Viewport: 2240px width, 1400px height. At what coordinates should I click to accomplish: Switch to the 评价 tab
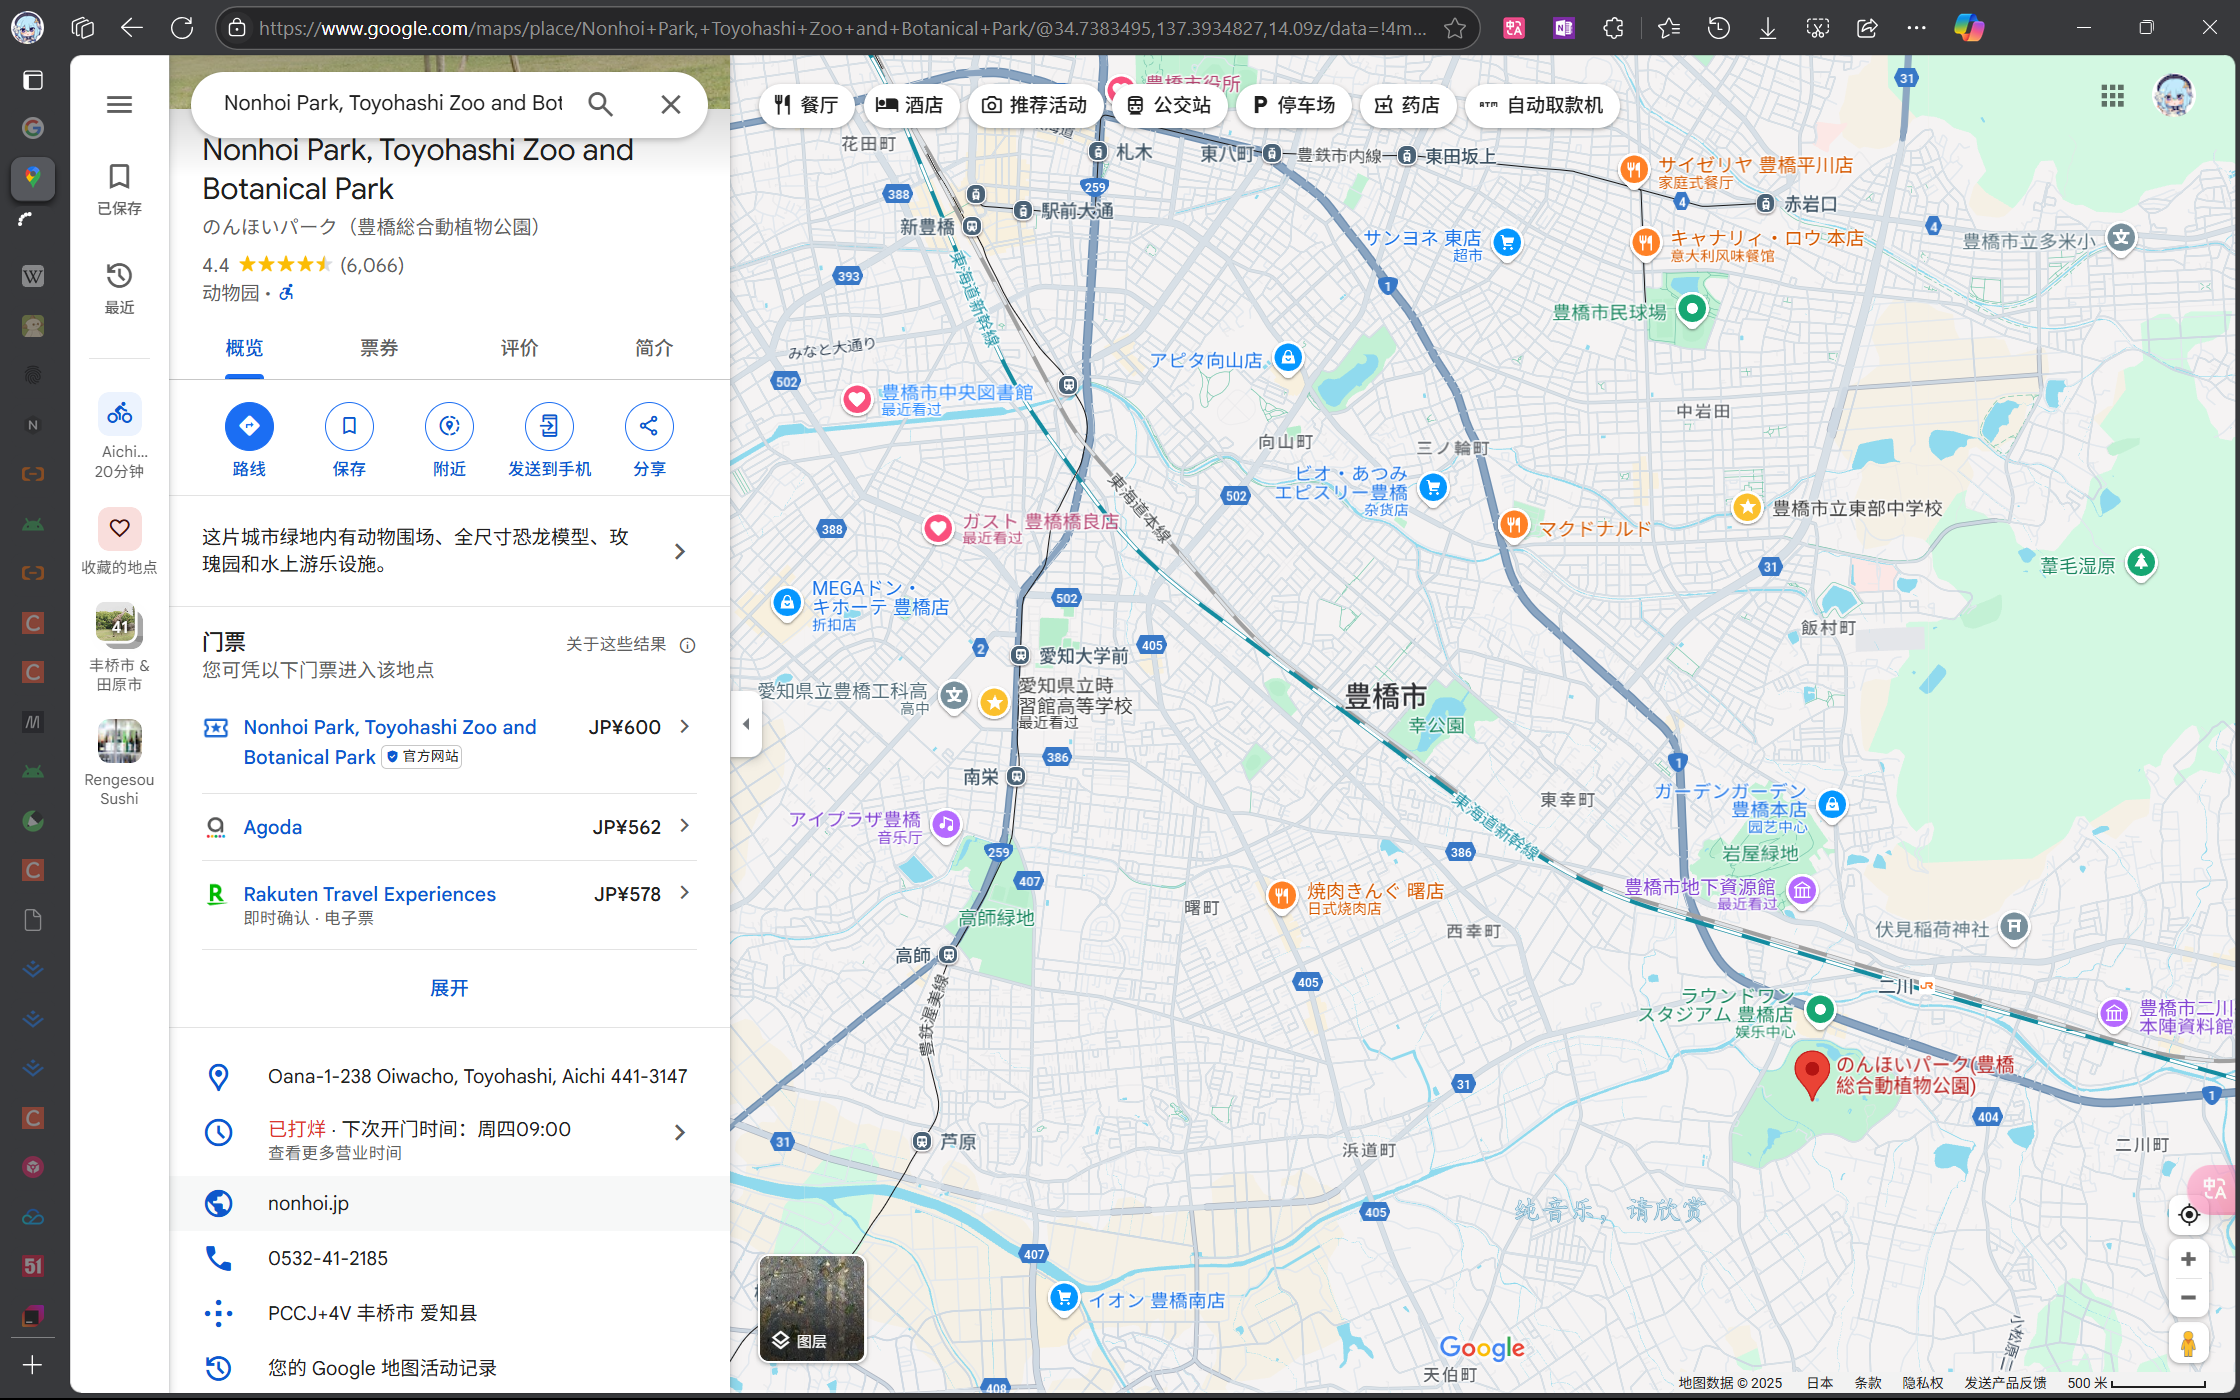[x=519, y=348]
